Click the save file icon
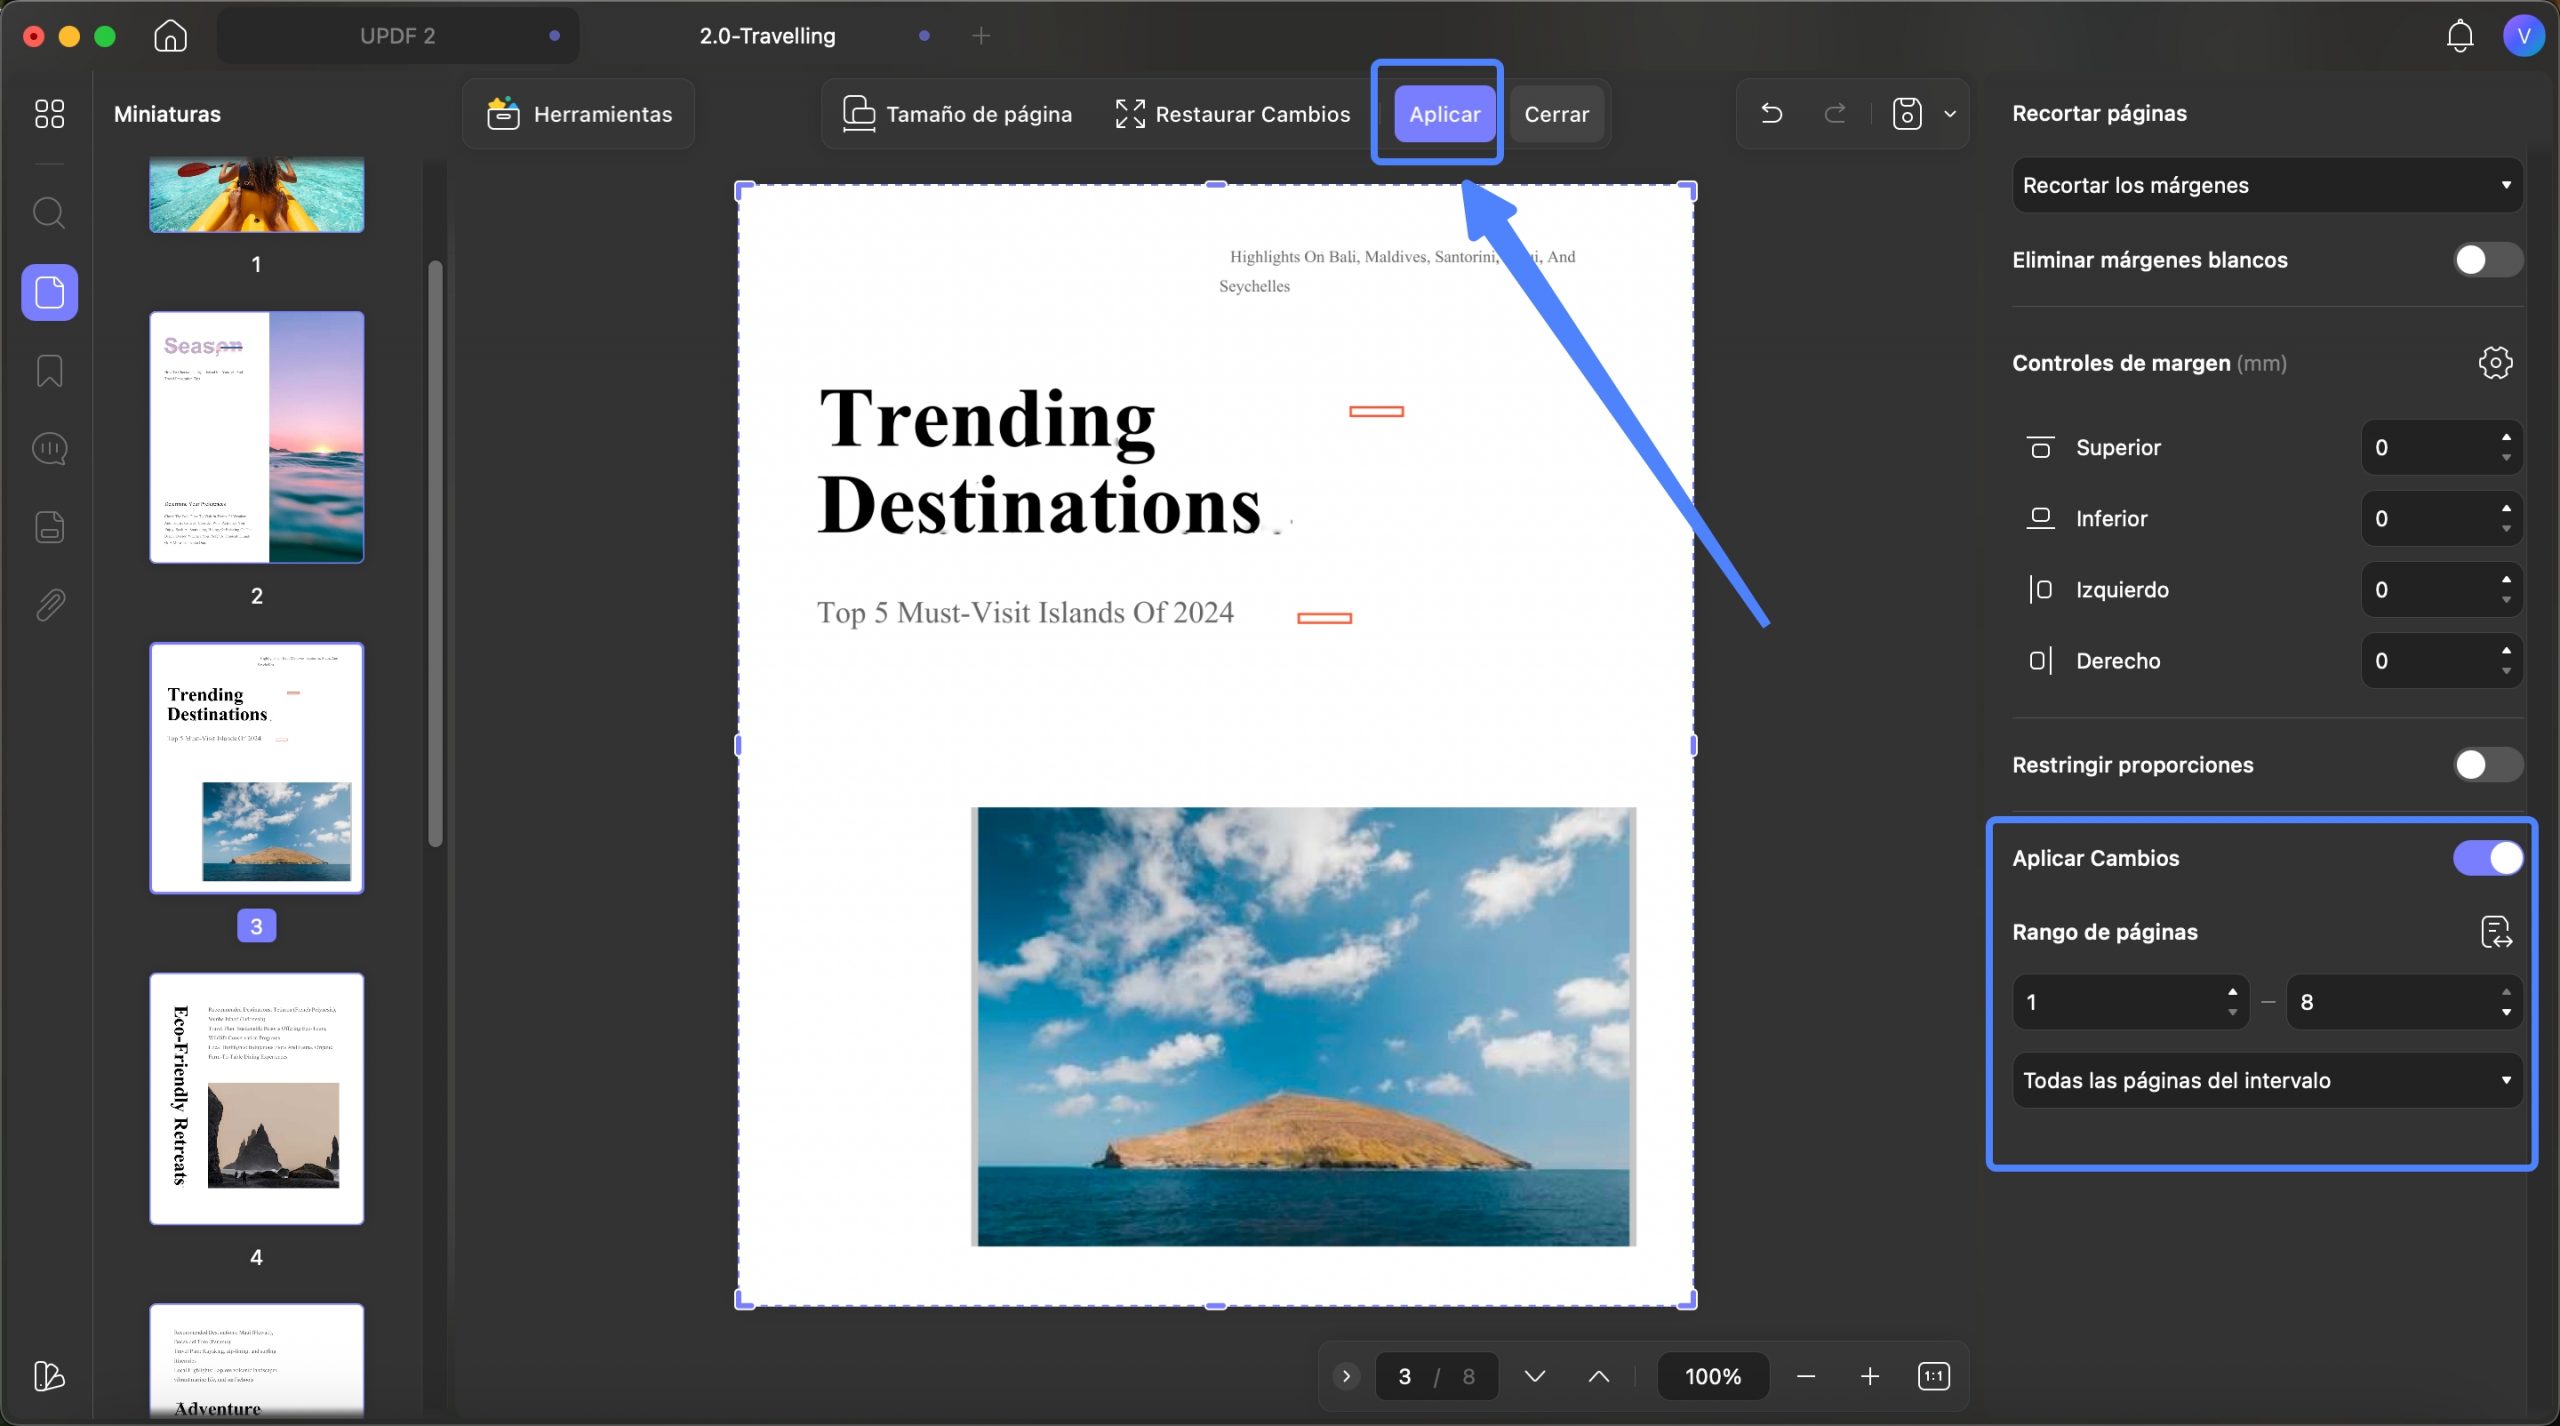This screenshot has height=1426, width=2560. [x=1907, y=114]
